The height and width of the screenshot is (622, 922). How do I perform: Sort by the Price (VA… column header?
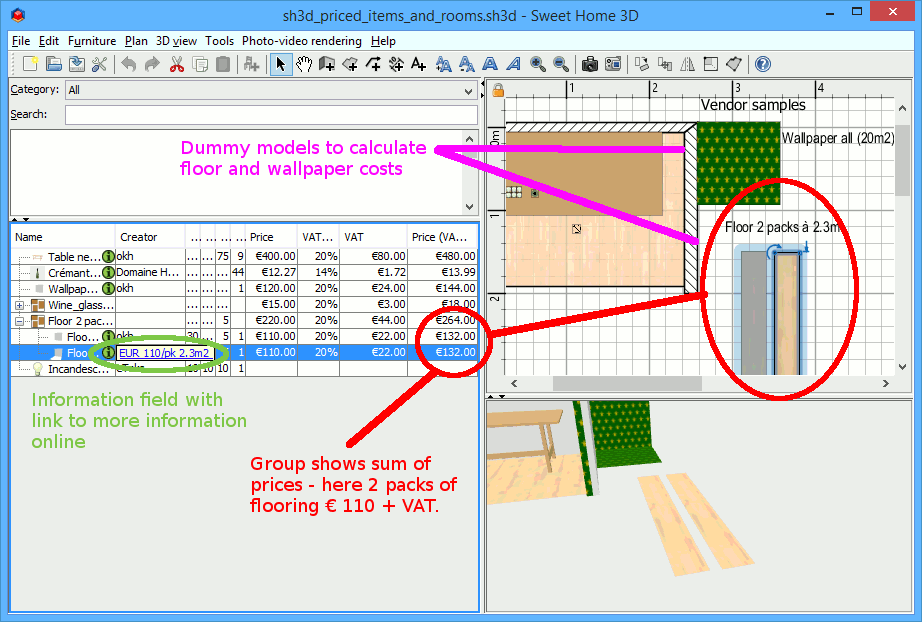point(441,237)
